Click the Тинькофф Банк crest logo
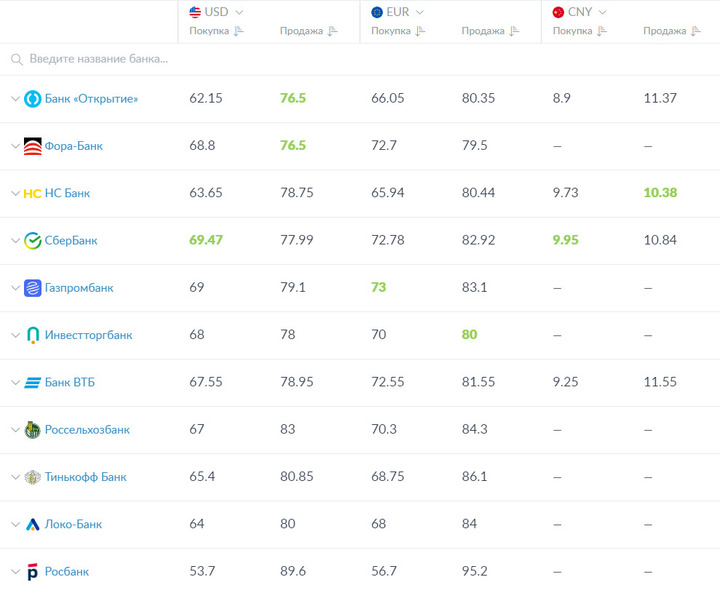 tap(33, 477)
